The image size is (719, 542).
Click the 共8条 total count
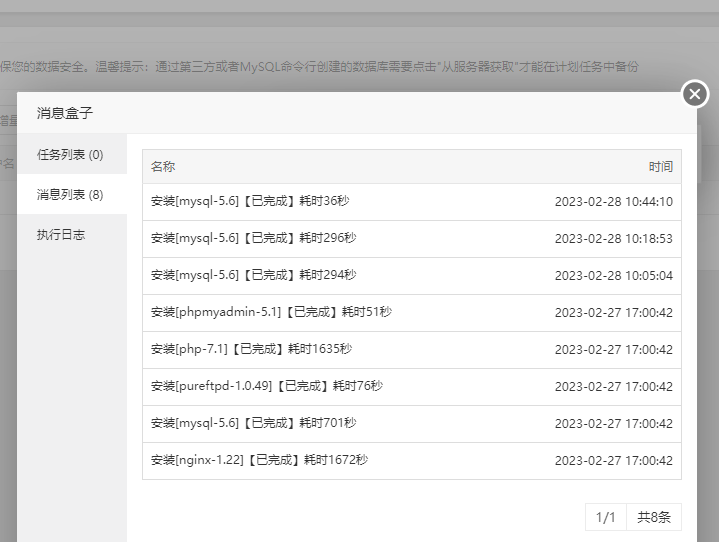tap(654, 517)
